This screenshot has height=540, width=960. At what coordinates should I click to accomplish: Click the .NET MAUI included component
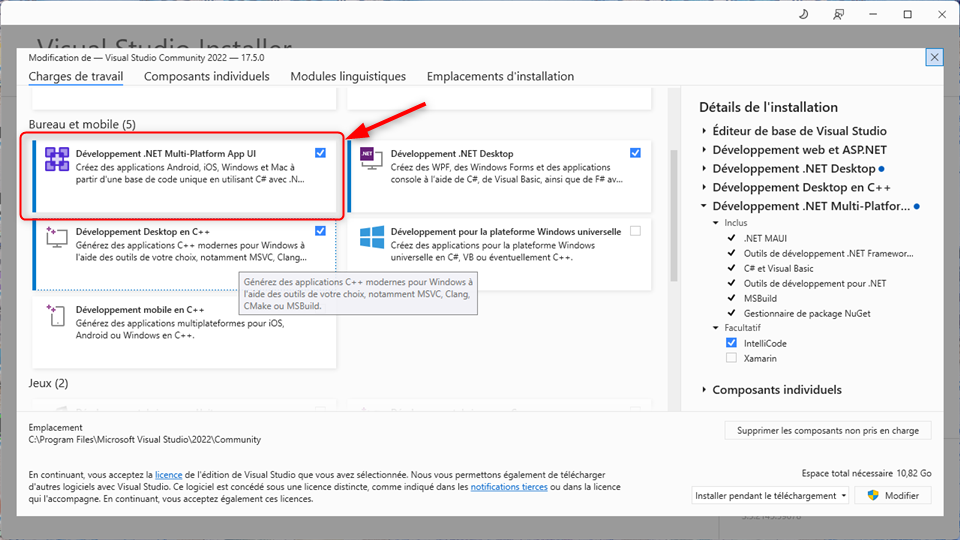click(765, 238)
